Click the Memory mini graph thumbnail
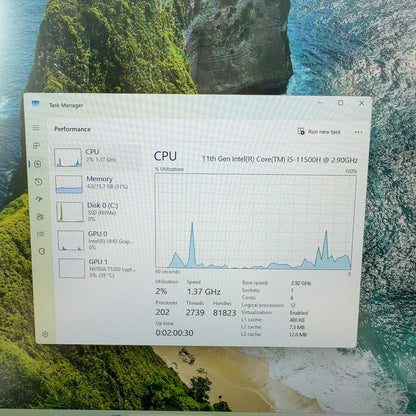This screenshot has width=416, height=416. click(69, 184)
